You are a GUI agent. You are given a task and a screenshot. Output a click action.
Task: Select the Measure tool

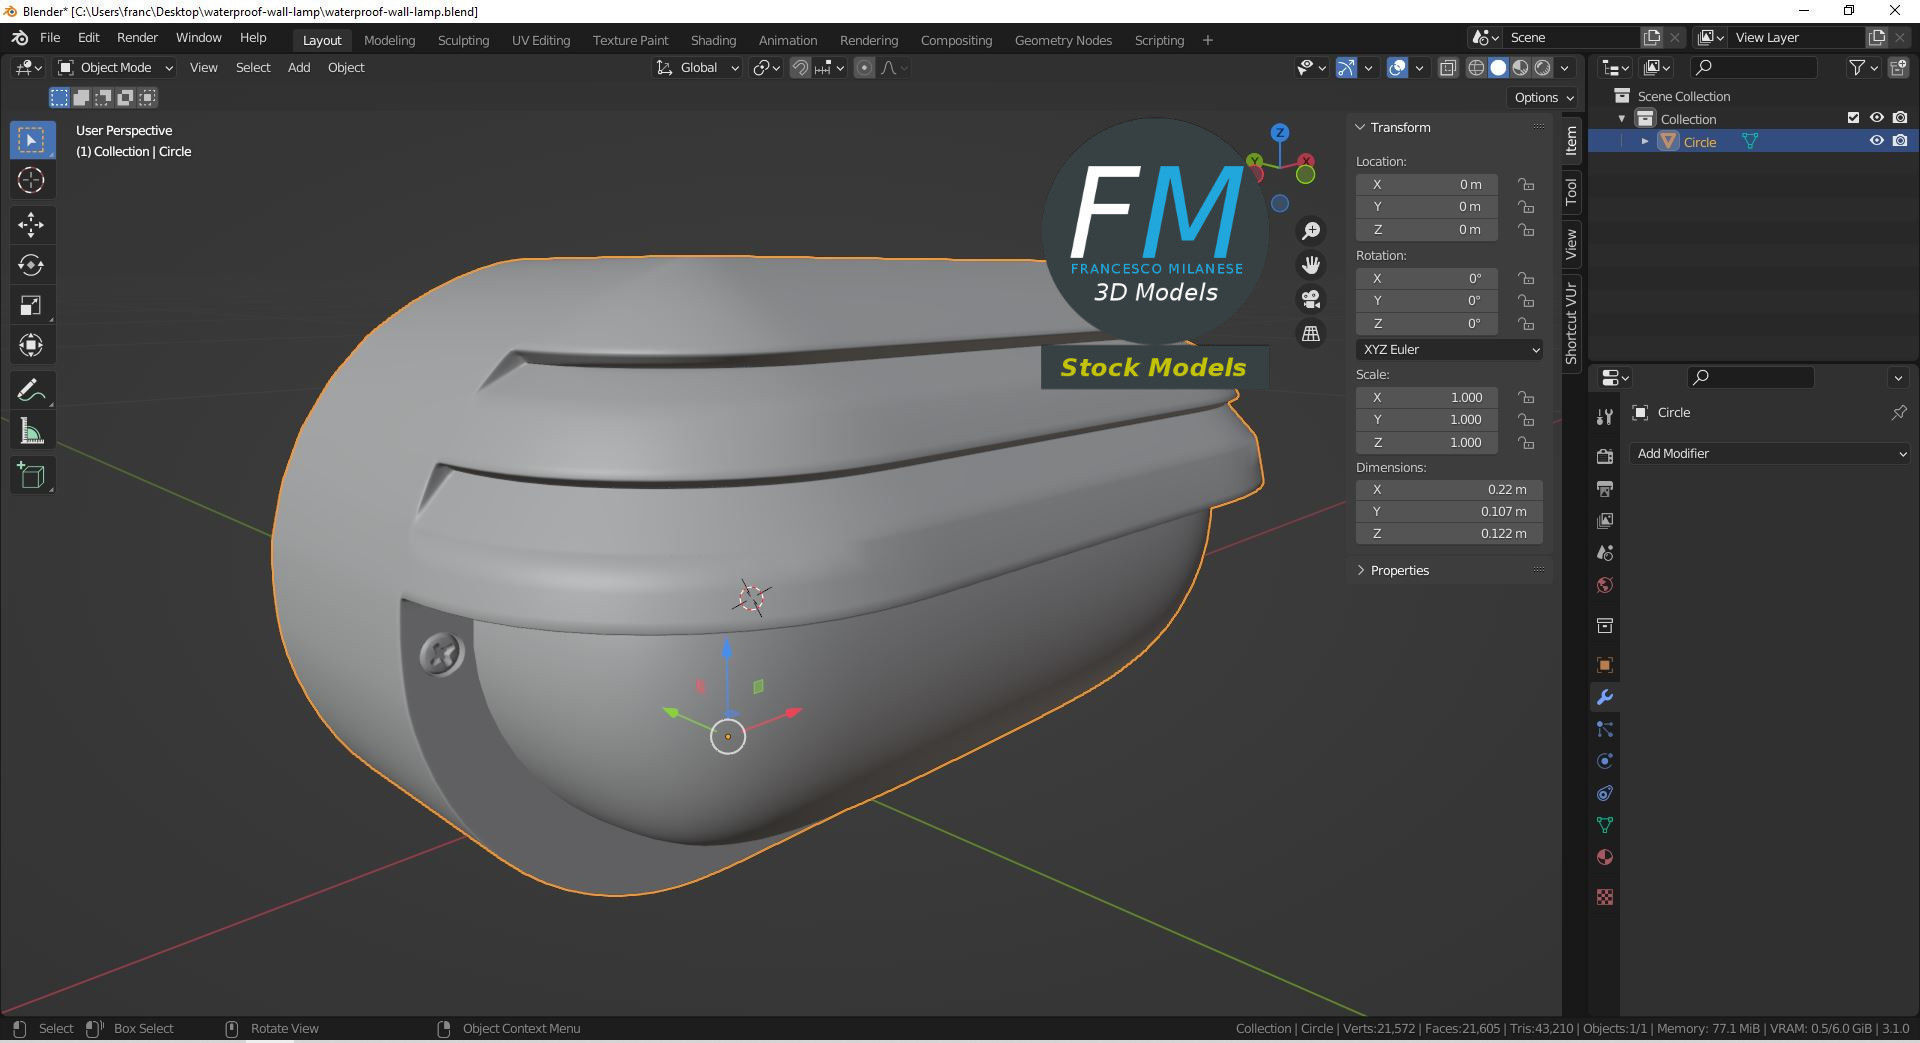[31, 431]
